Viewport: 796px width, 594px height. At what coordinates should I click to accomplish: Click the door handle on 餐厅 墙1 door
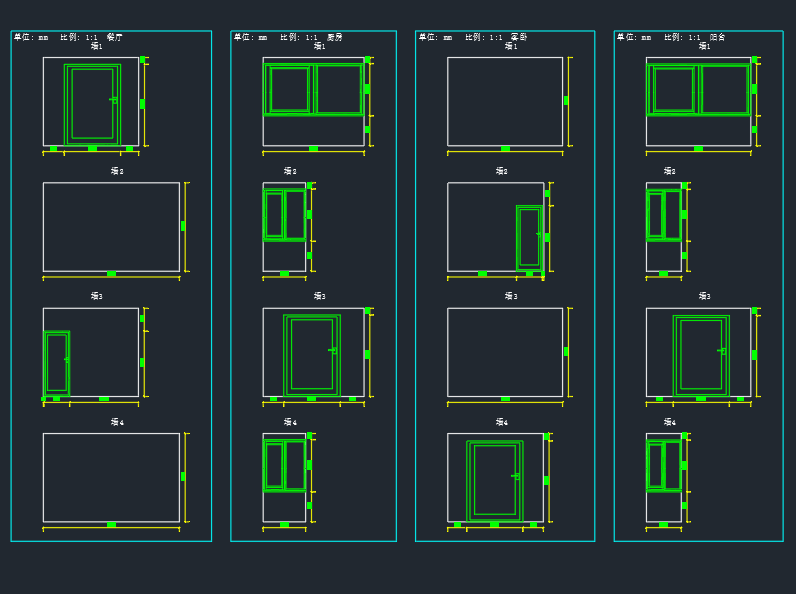click(x=114, y=100)
